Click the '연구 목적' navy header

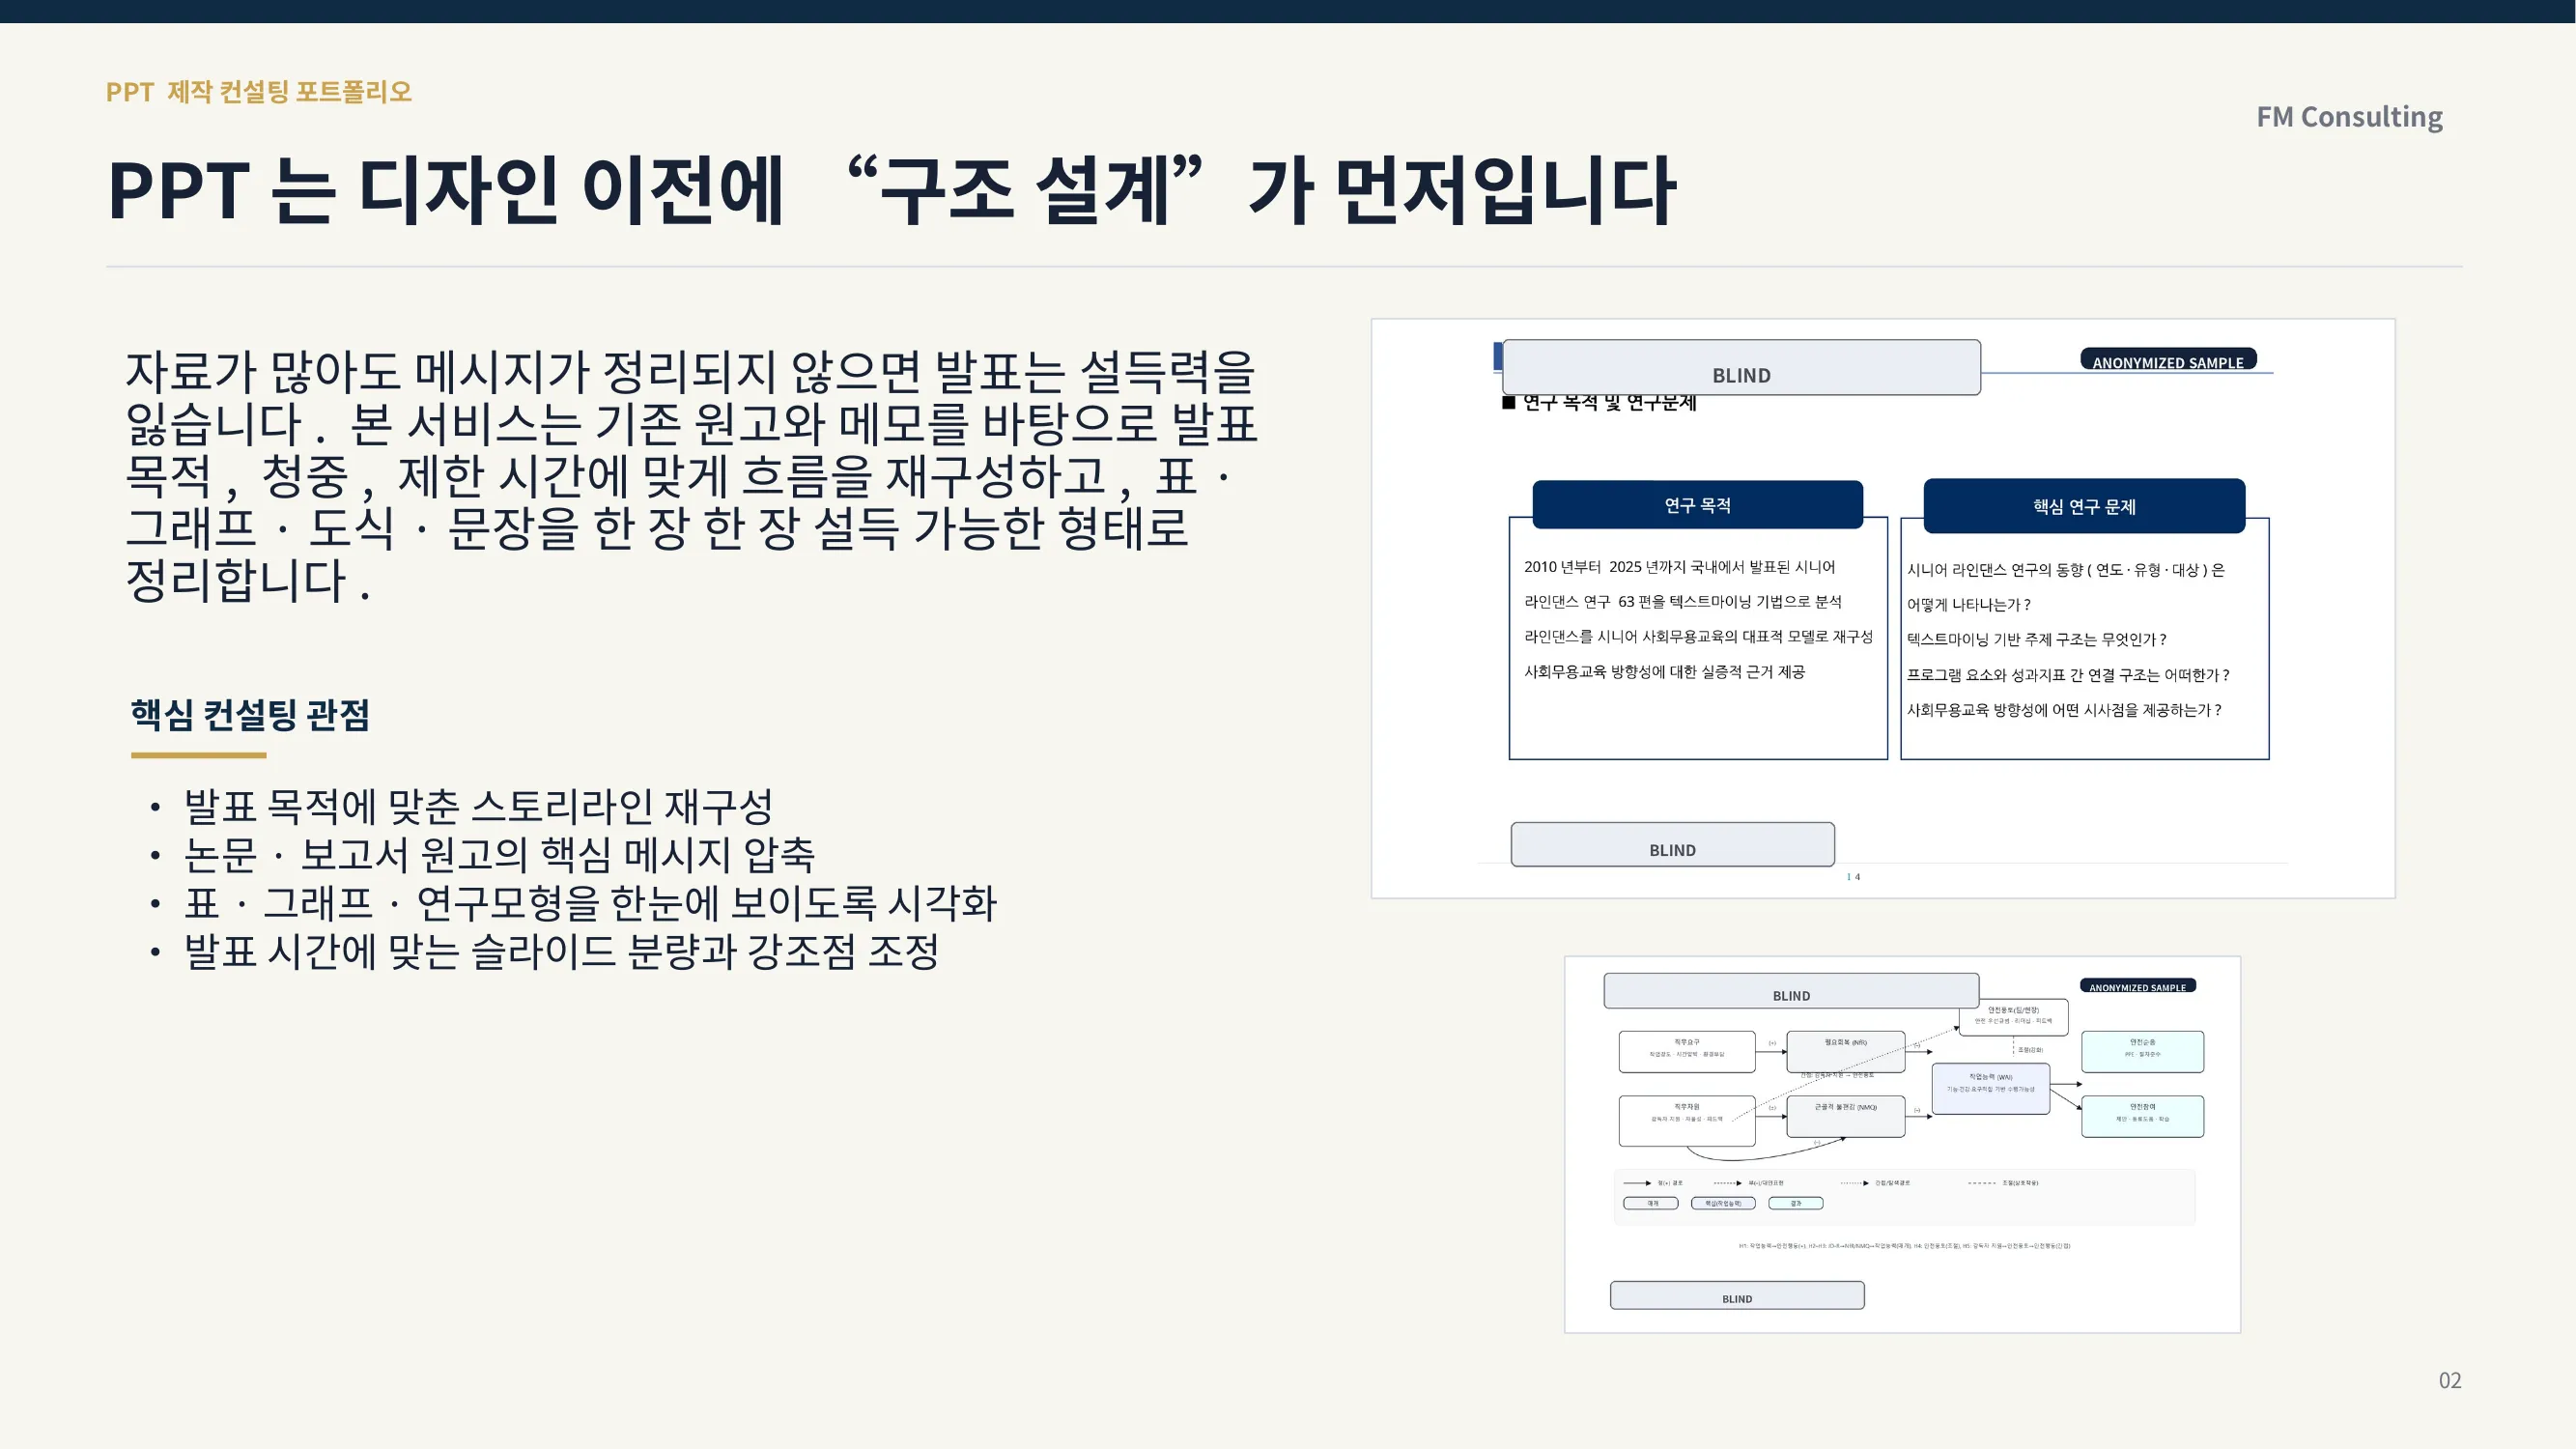point(1697,505)
